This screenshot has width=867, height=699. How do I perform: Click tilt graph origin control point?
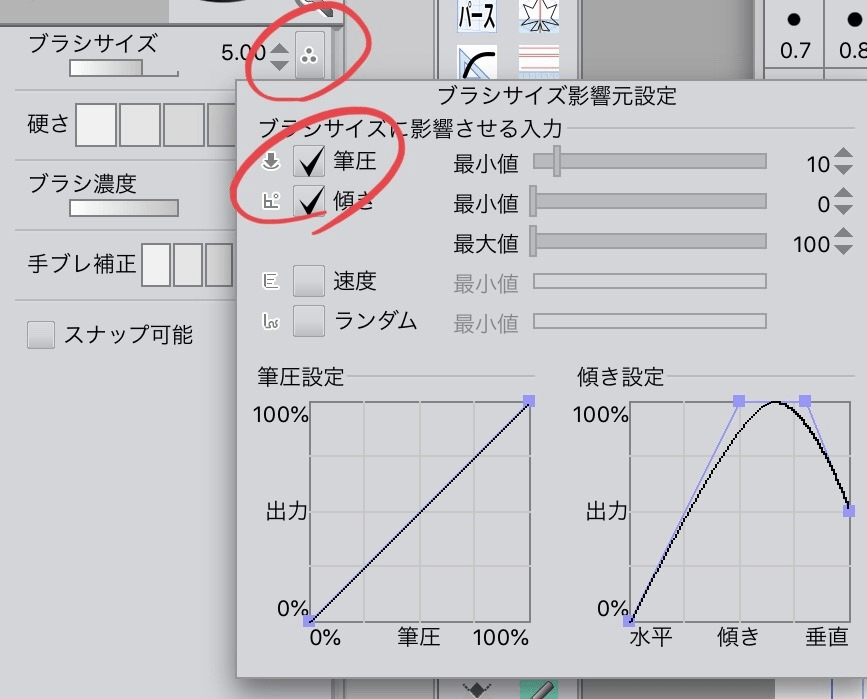(629, 621)
